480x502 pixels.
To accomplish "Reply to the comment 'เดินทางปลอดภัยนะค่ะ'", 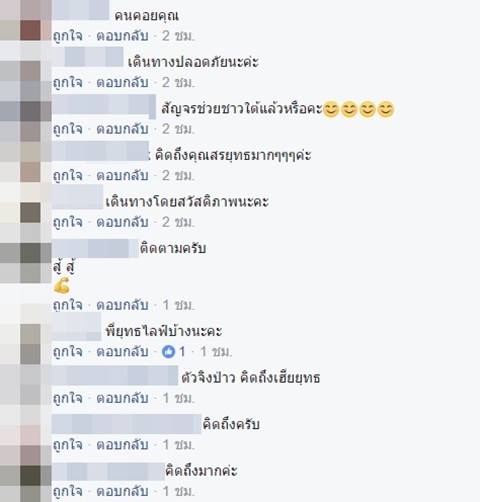I will [122, 83].
